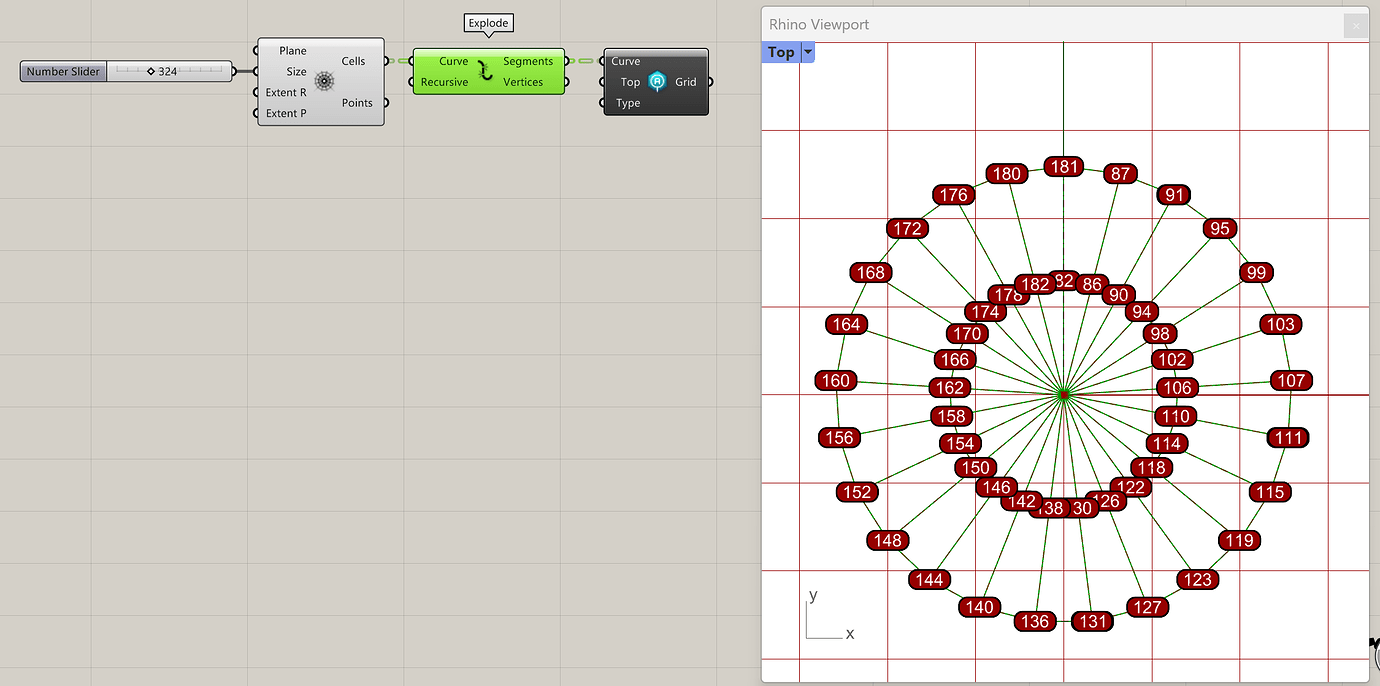The width and height of the screenshot is (1380, 686).
Task: Click the Cells output parameter
Action: [x=353, y=61]
